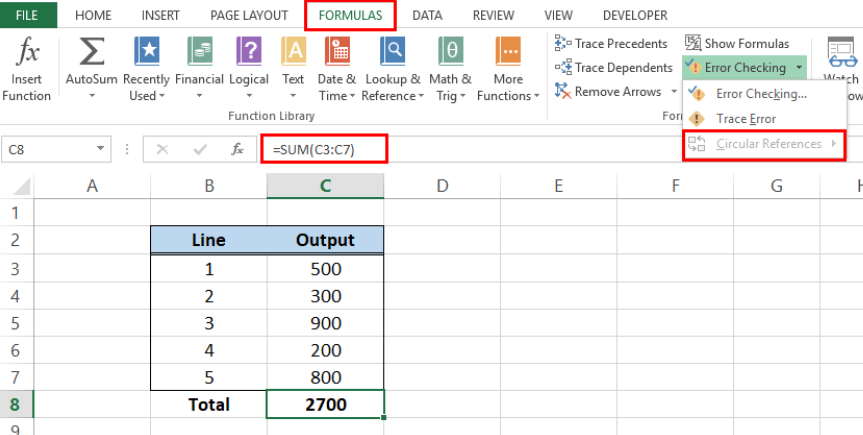Switch to the VIEW tab
Image resolution: width=863 pixels, height=435 pixels.
click(x=558, y=15)
